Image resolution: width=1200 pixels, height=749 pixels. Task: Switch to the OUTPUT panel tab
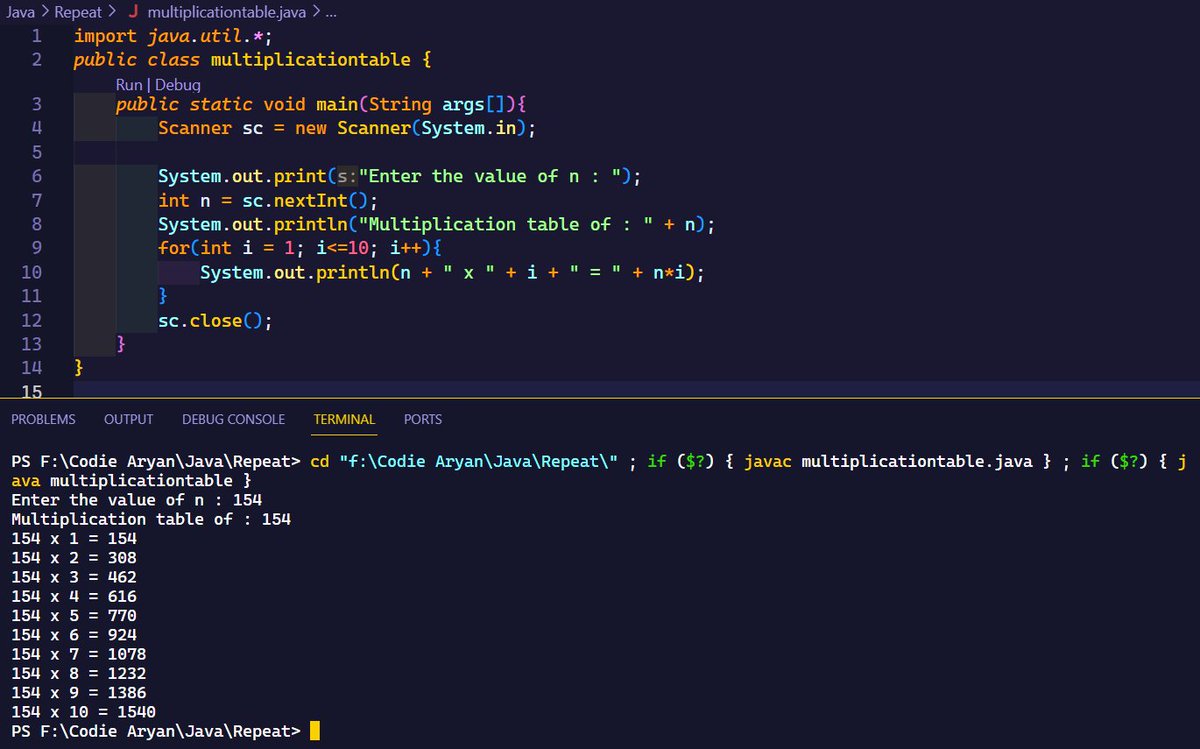(x=128, y=419)
